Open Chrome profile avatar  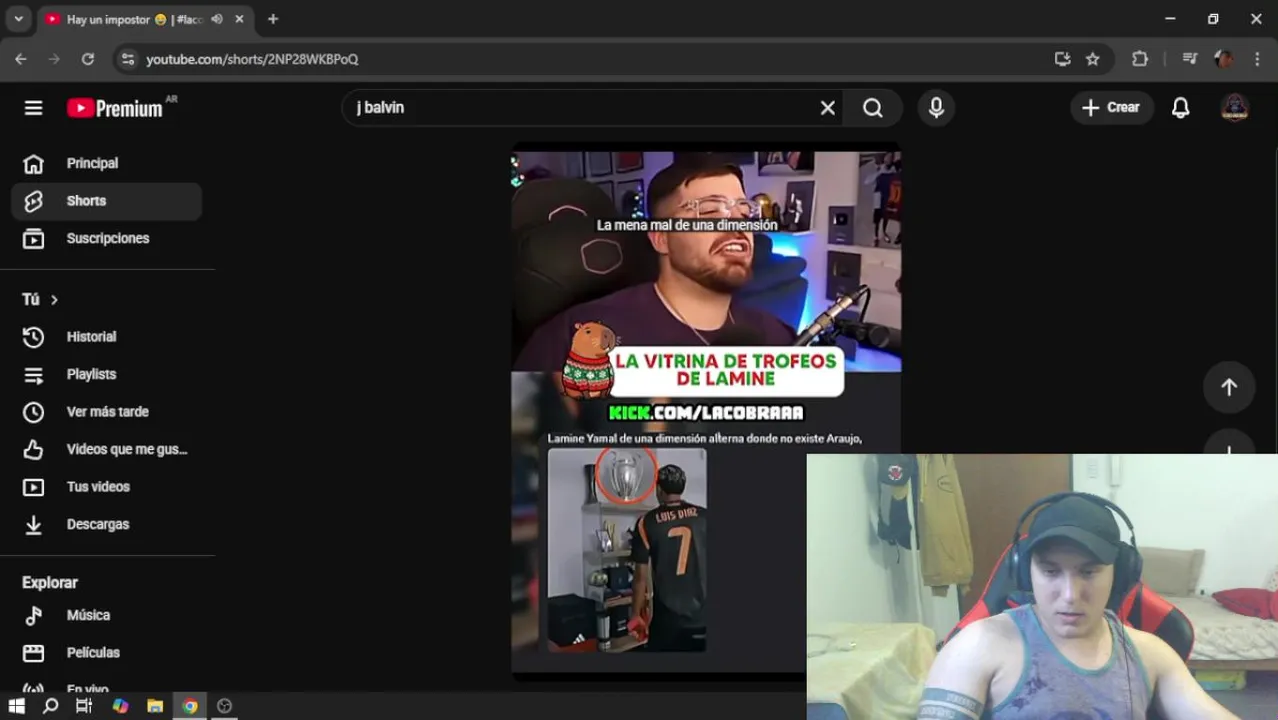point(1224,59)
